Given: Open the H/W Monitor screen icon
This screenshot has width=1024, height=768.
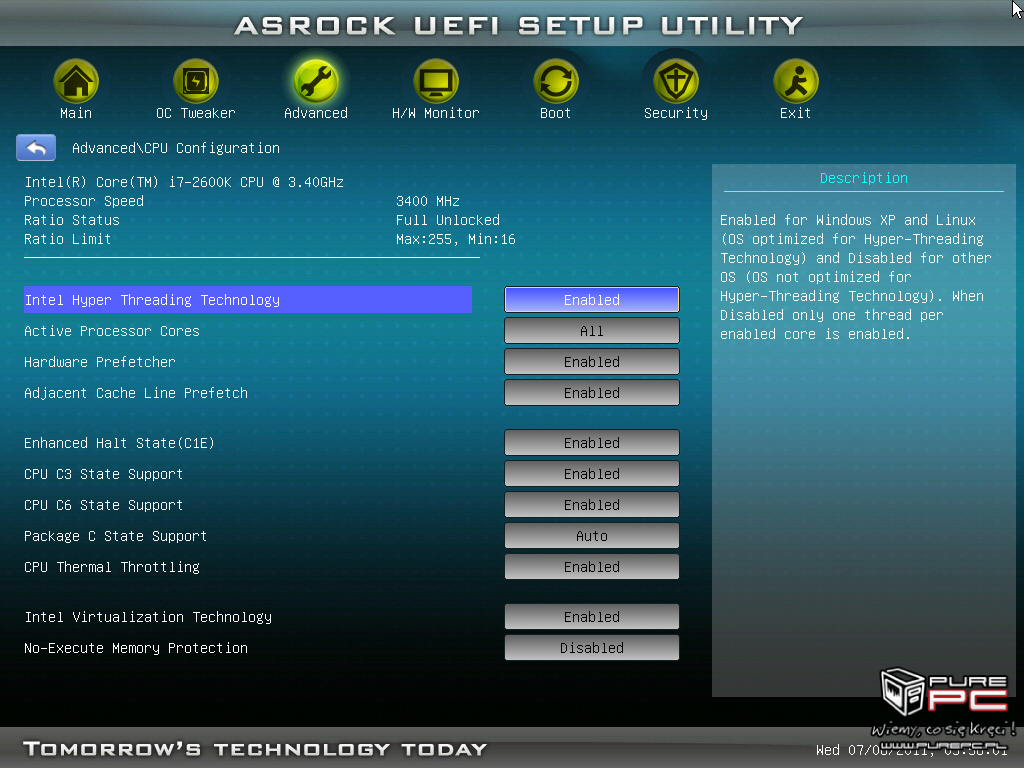Looking at the screenshot, I should click(x=436, y=81).
